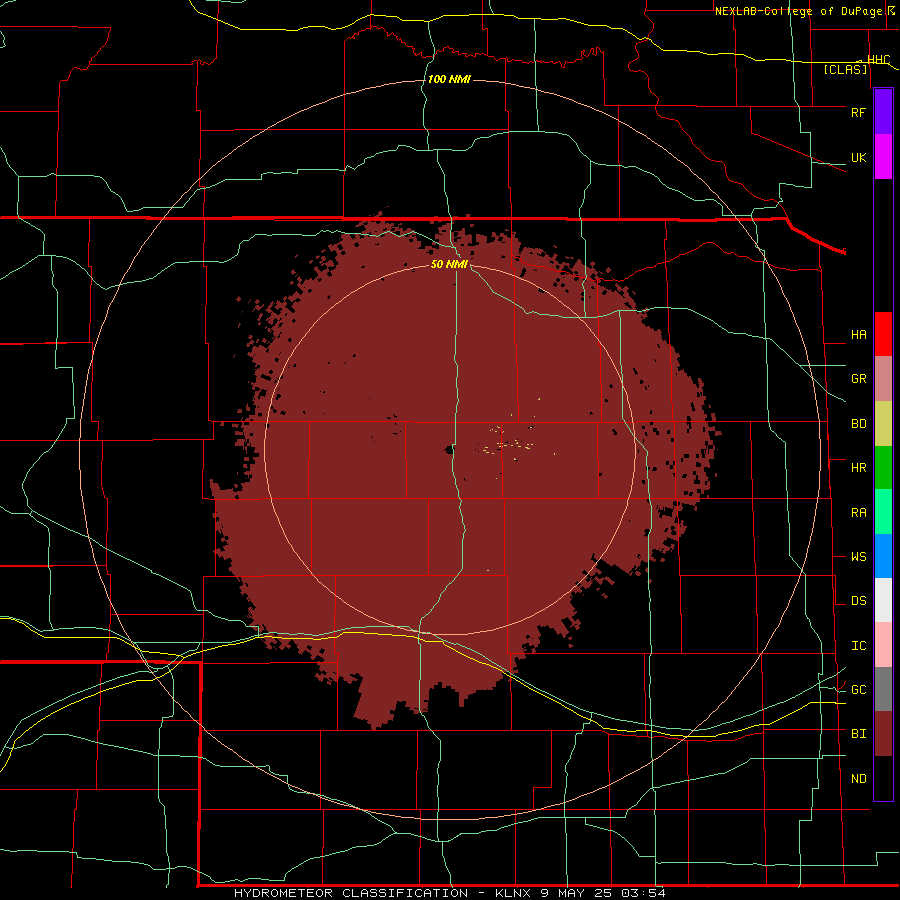900x900 pixels.
Task: Click the NEXLAB-College of DuPage text
Action: point(800,11)
